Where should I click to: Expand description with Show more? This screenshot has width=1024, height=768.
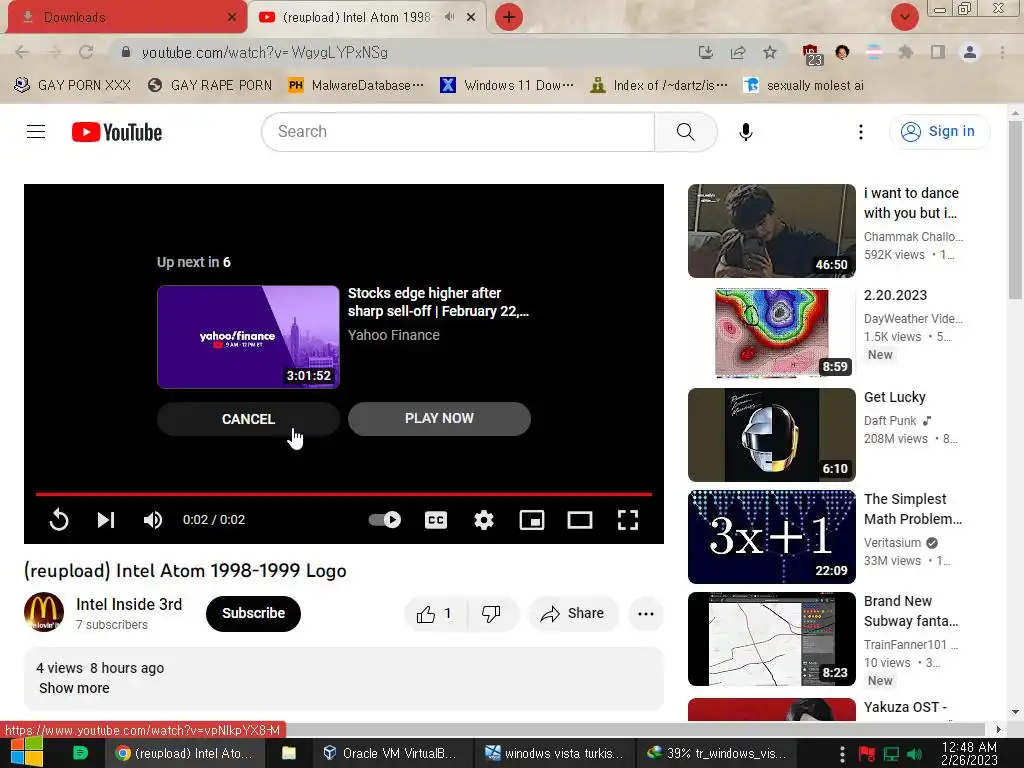coord(74,688)
